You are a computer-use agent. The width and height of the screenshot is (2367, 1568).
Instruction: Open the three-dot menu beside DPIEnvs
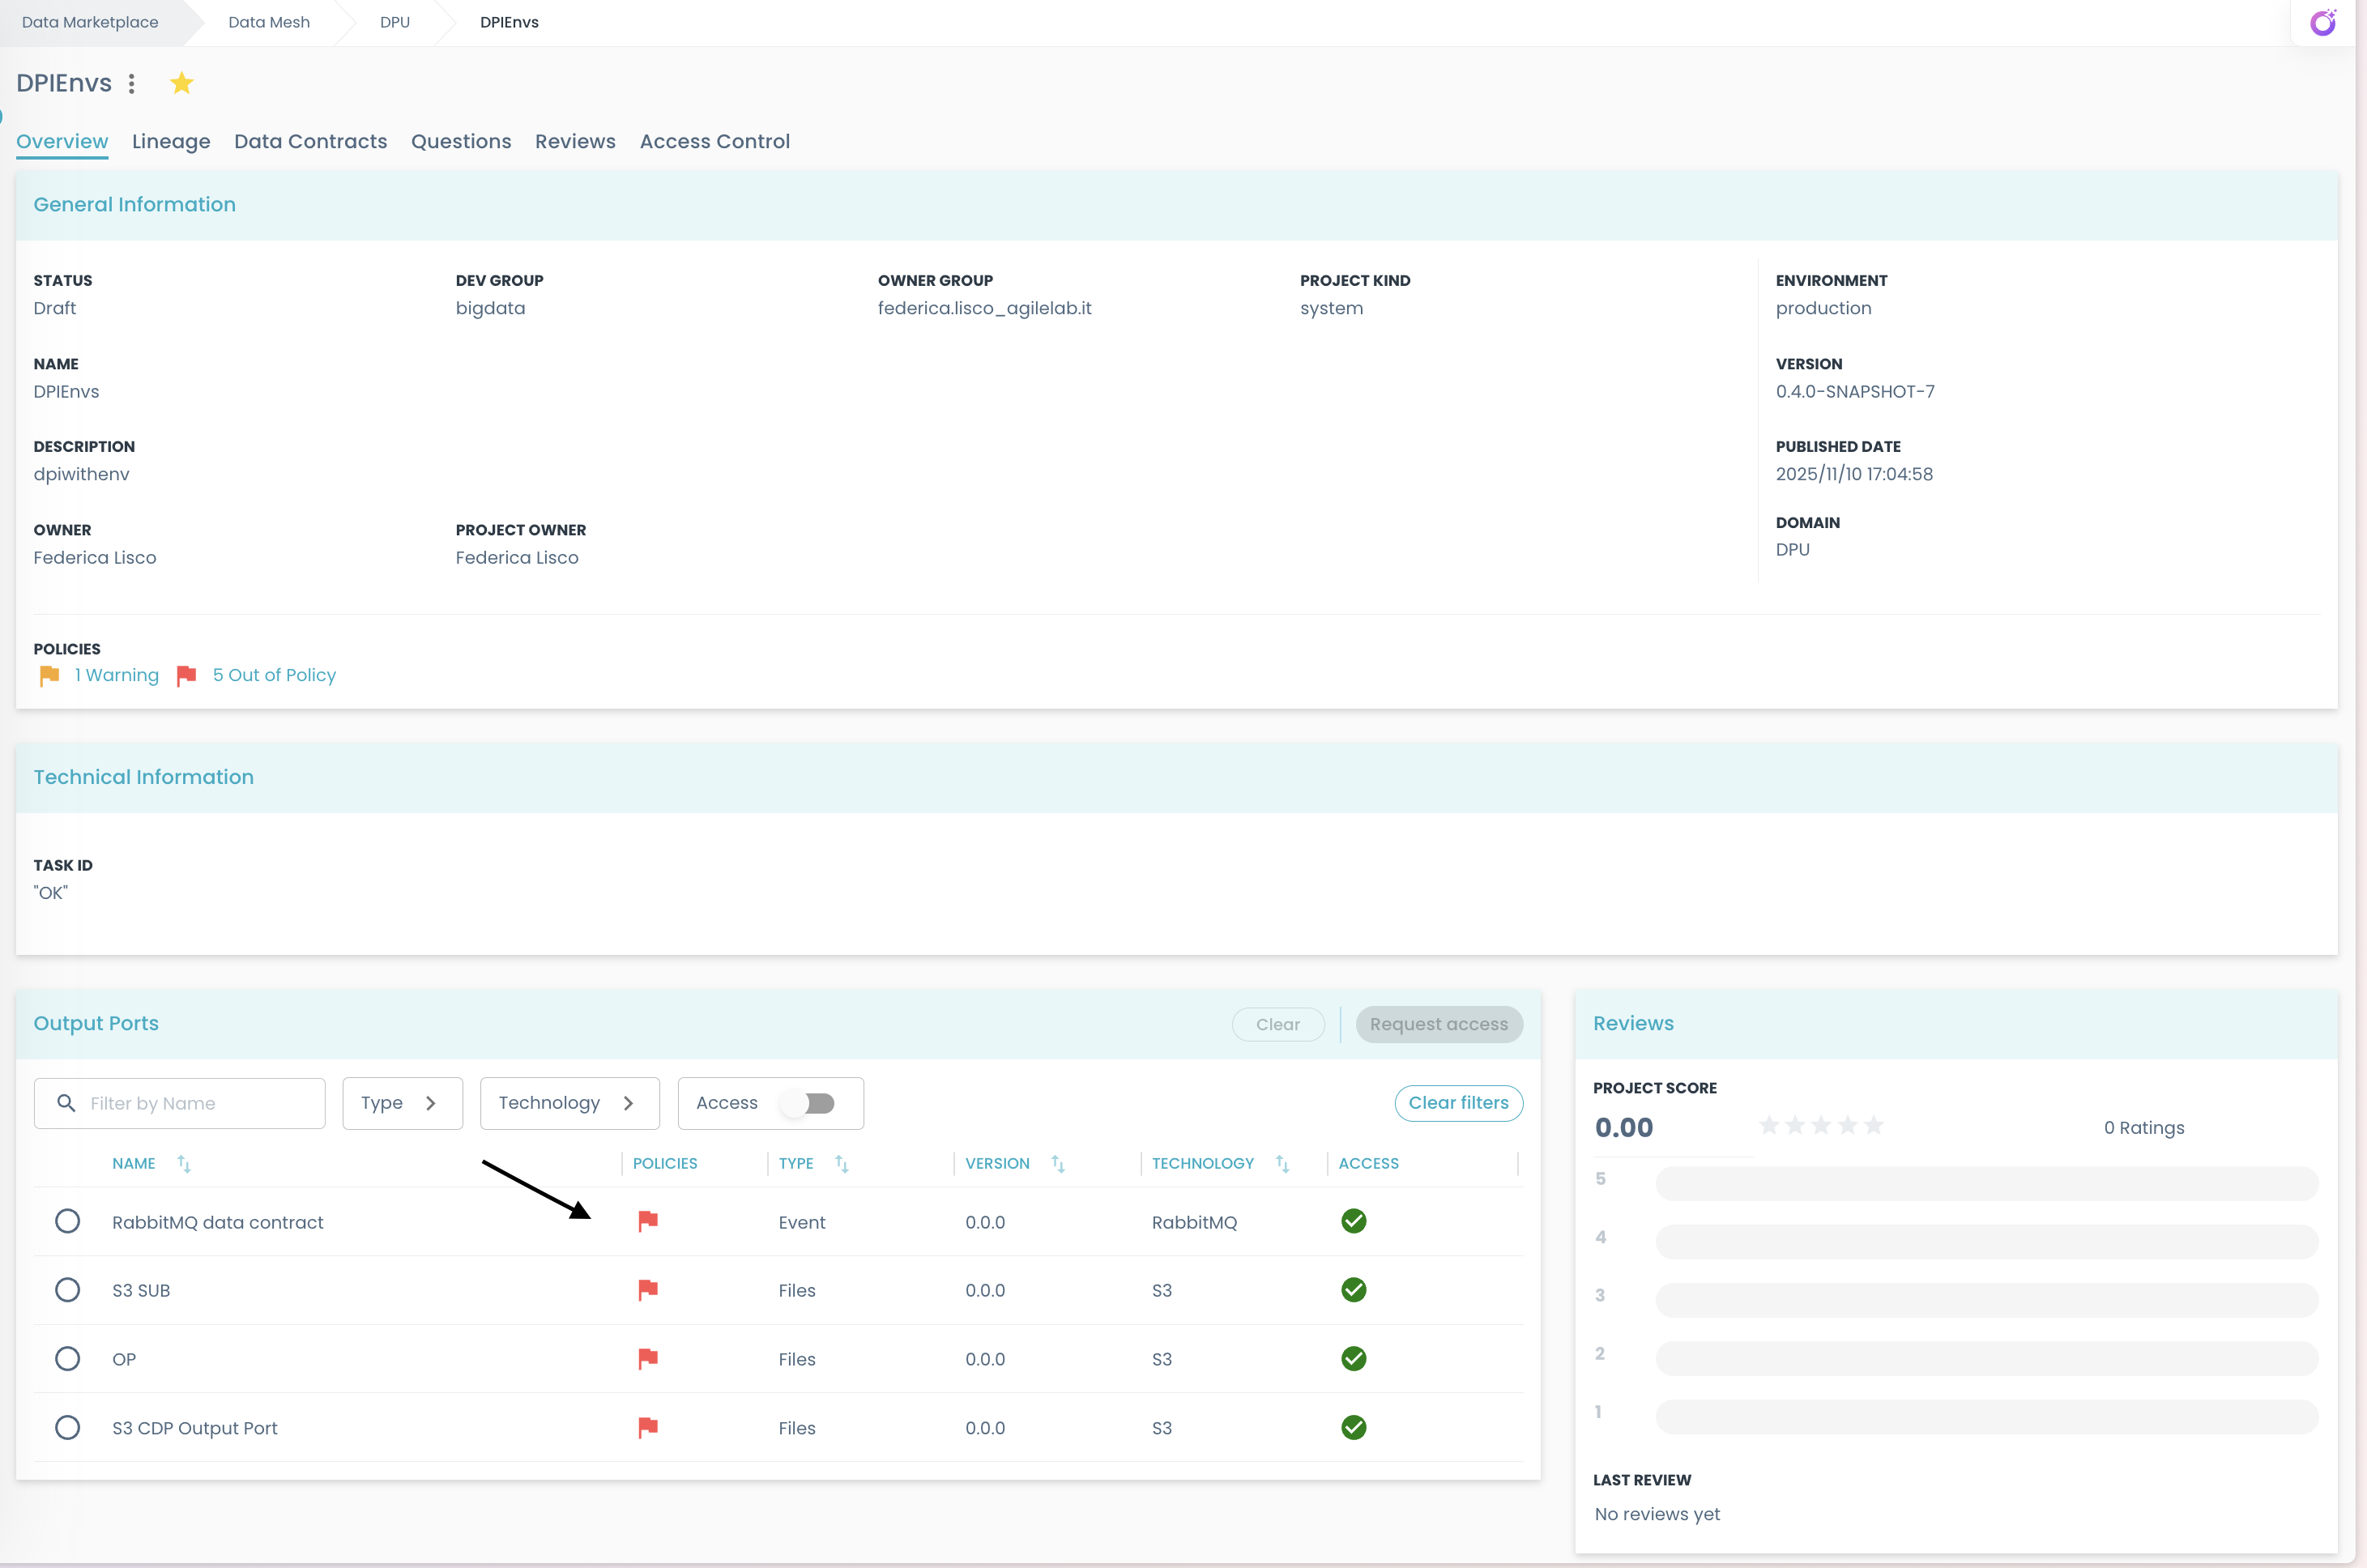point(132,83)
